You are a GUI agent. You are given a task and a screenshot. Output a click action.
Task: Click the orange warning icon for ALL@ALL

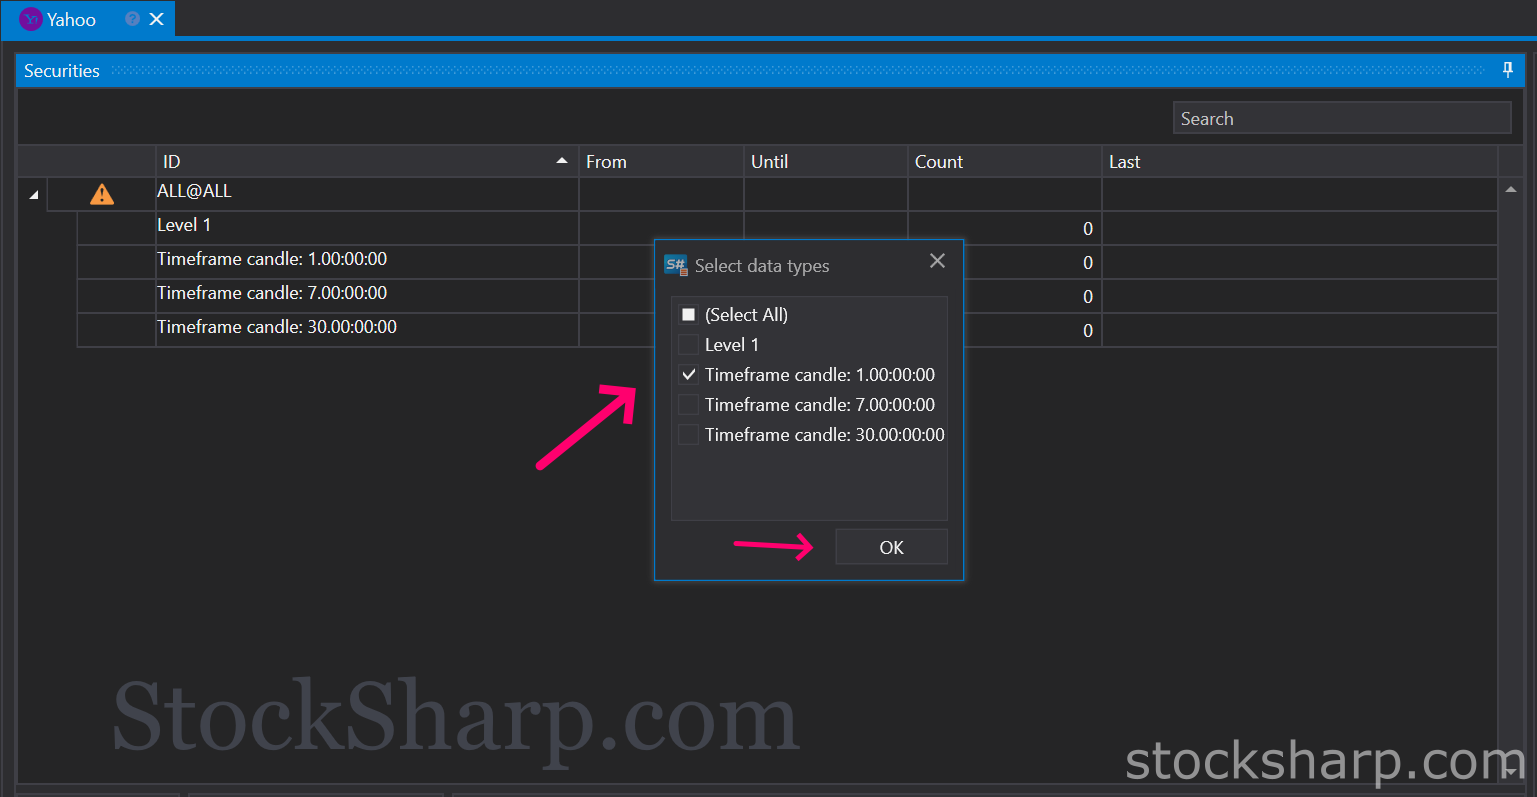(102, 194)
